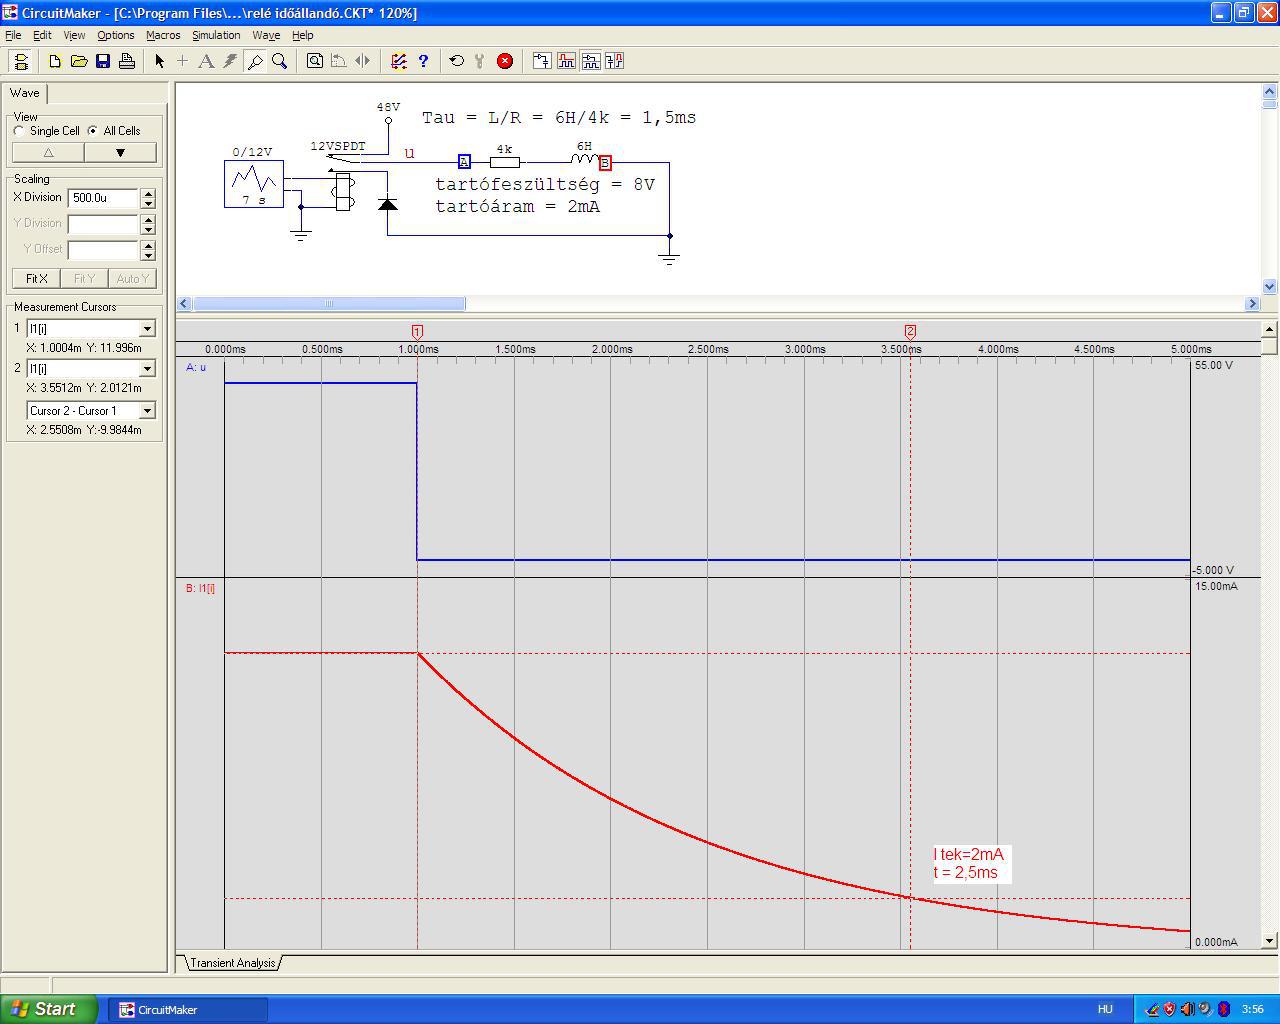This screenshot has width=1280, height=1024.
Task: Select the Zoom magnifier tool
Action: 280,61
